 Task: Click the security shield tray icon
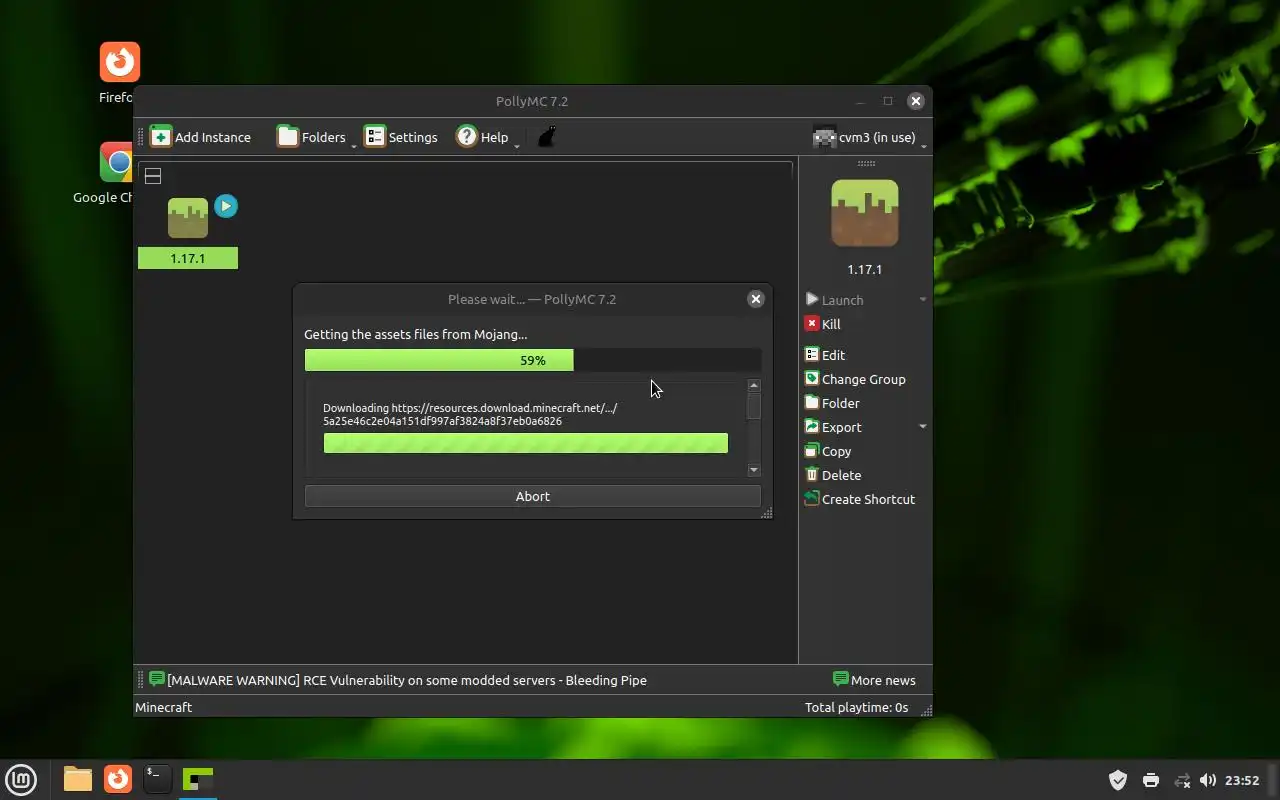(x=1118, y=780)
